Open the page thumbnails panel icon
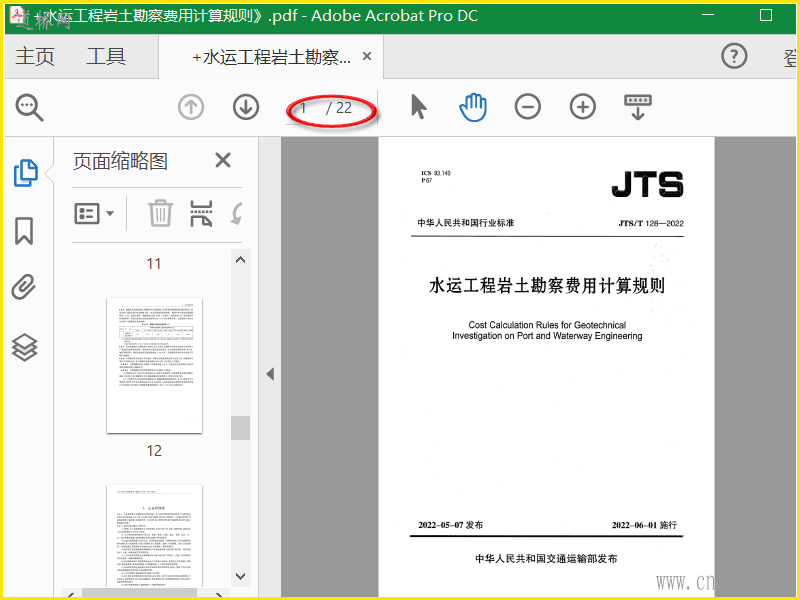Viewport: 800px width, 600px height. click(25, 173)
